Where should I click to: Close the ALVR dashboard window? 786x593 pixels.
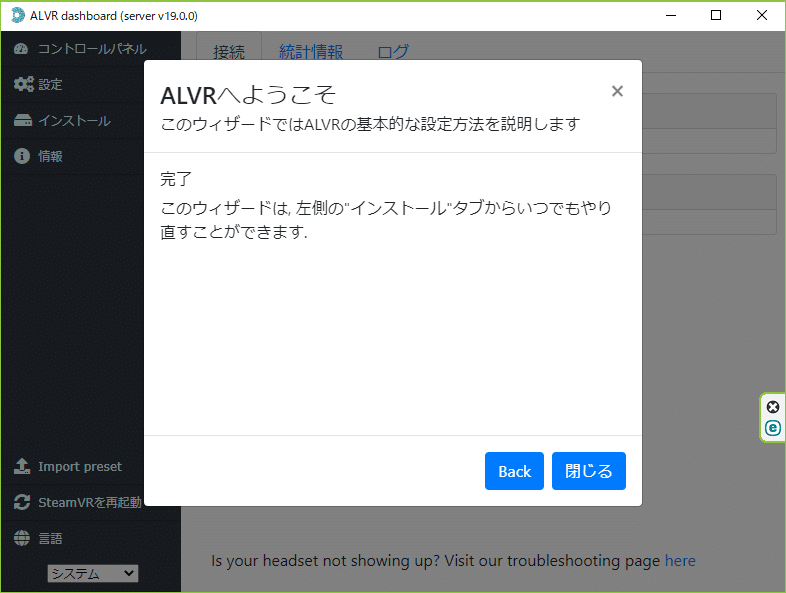pos(761,16)
